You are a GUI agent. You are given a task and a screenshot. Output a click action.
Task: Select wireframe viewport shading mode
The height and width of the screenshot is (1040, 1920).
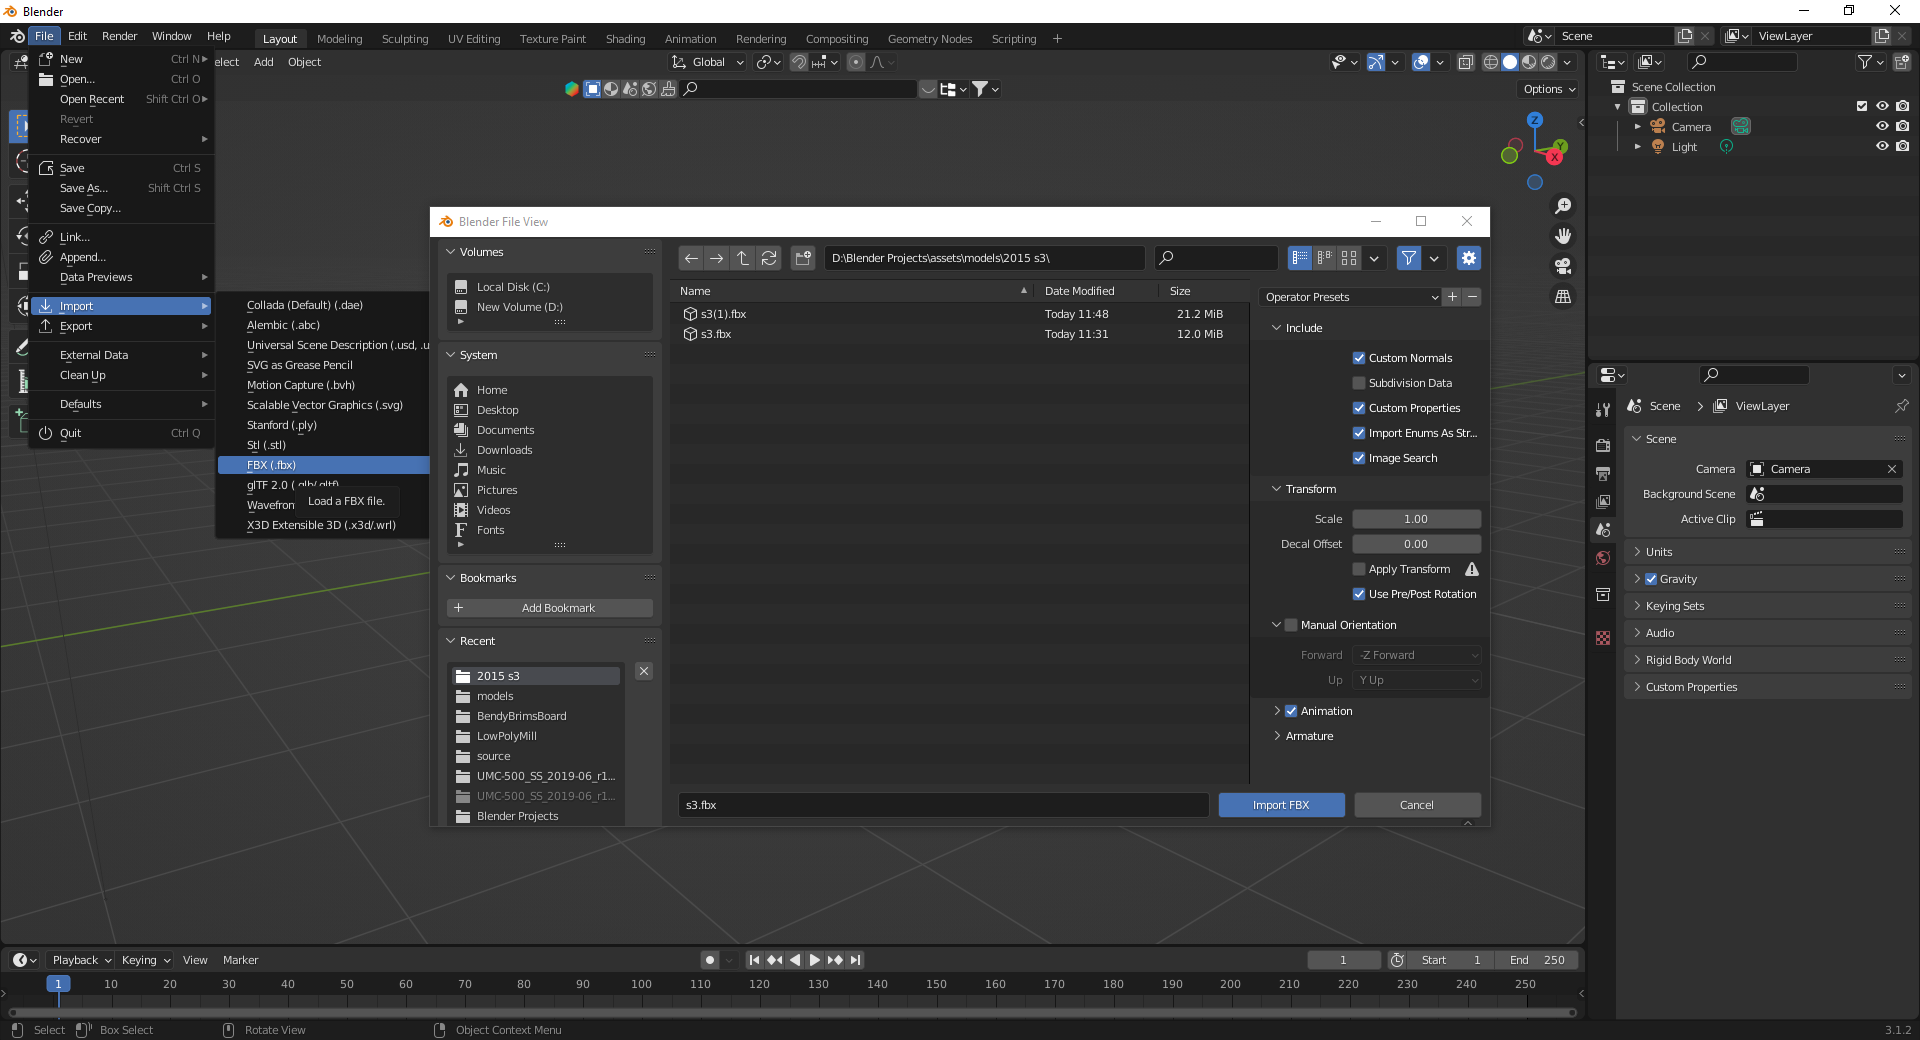1490,62
